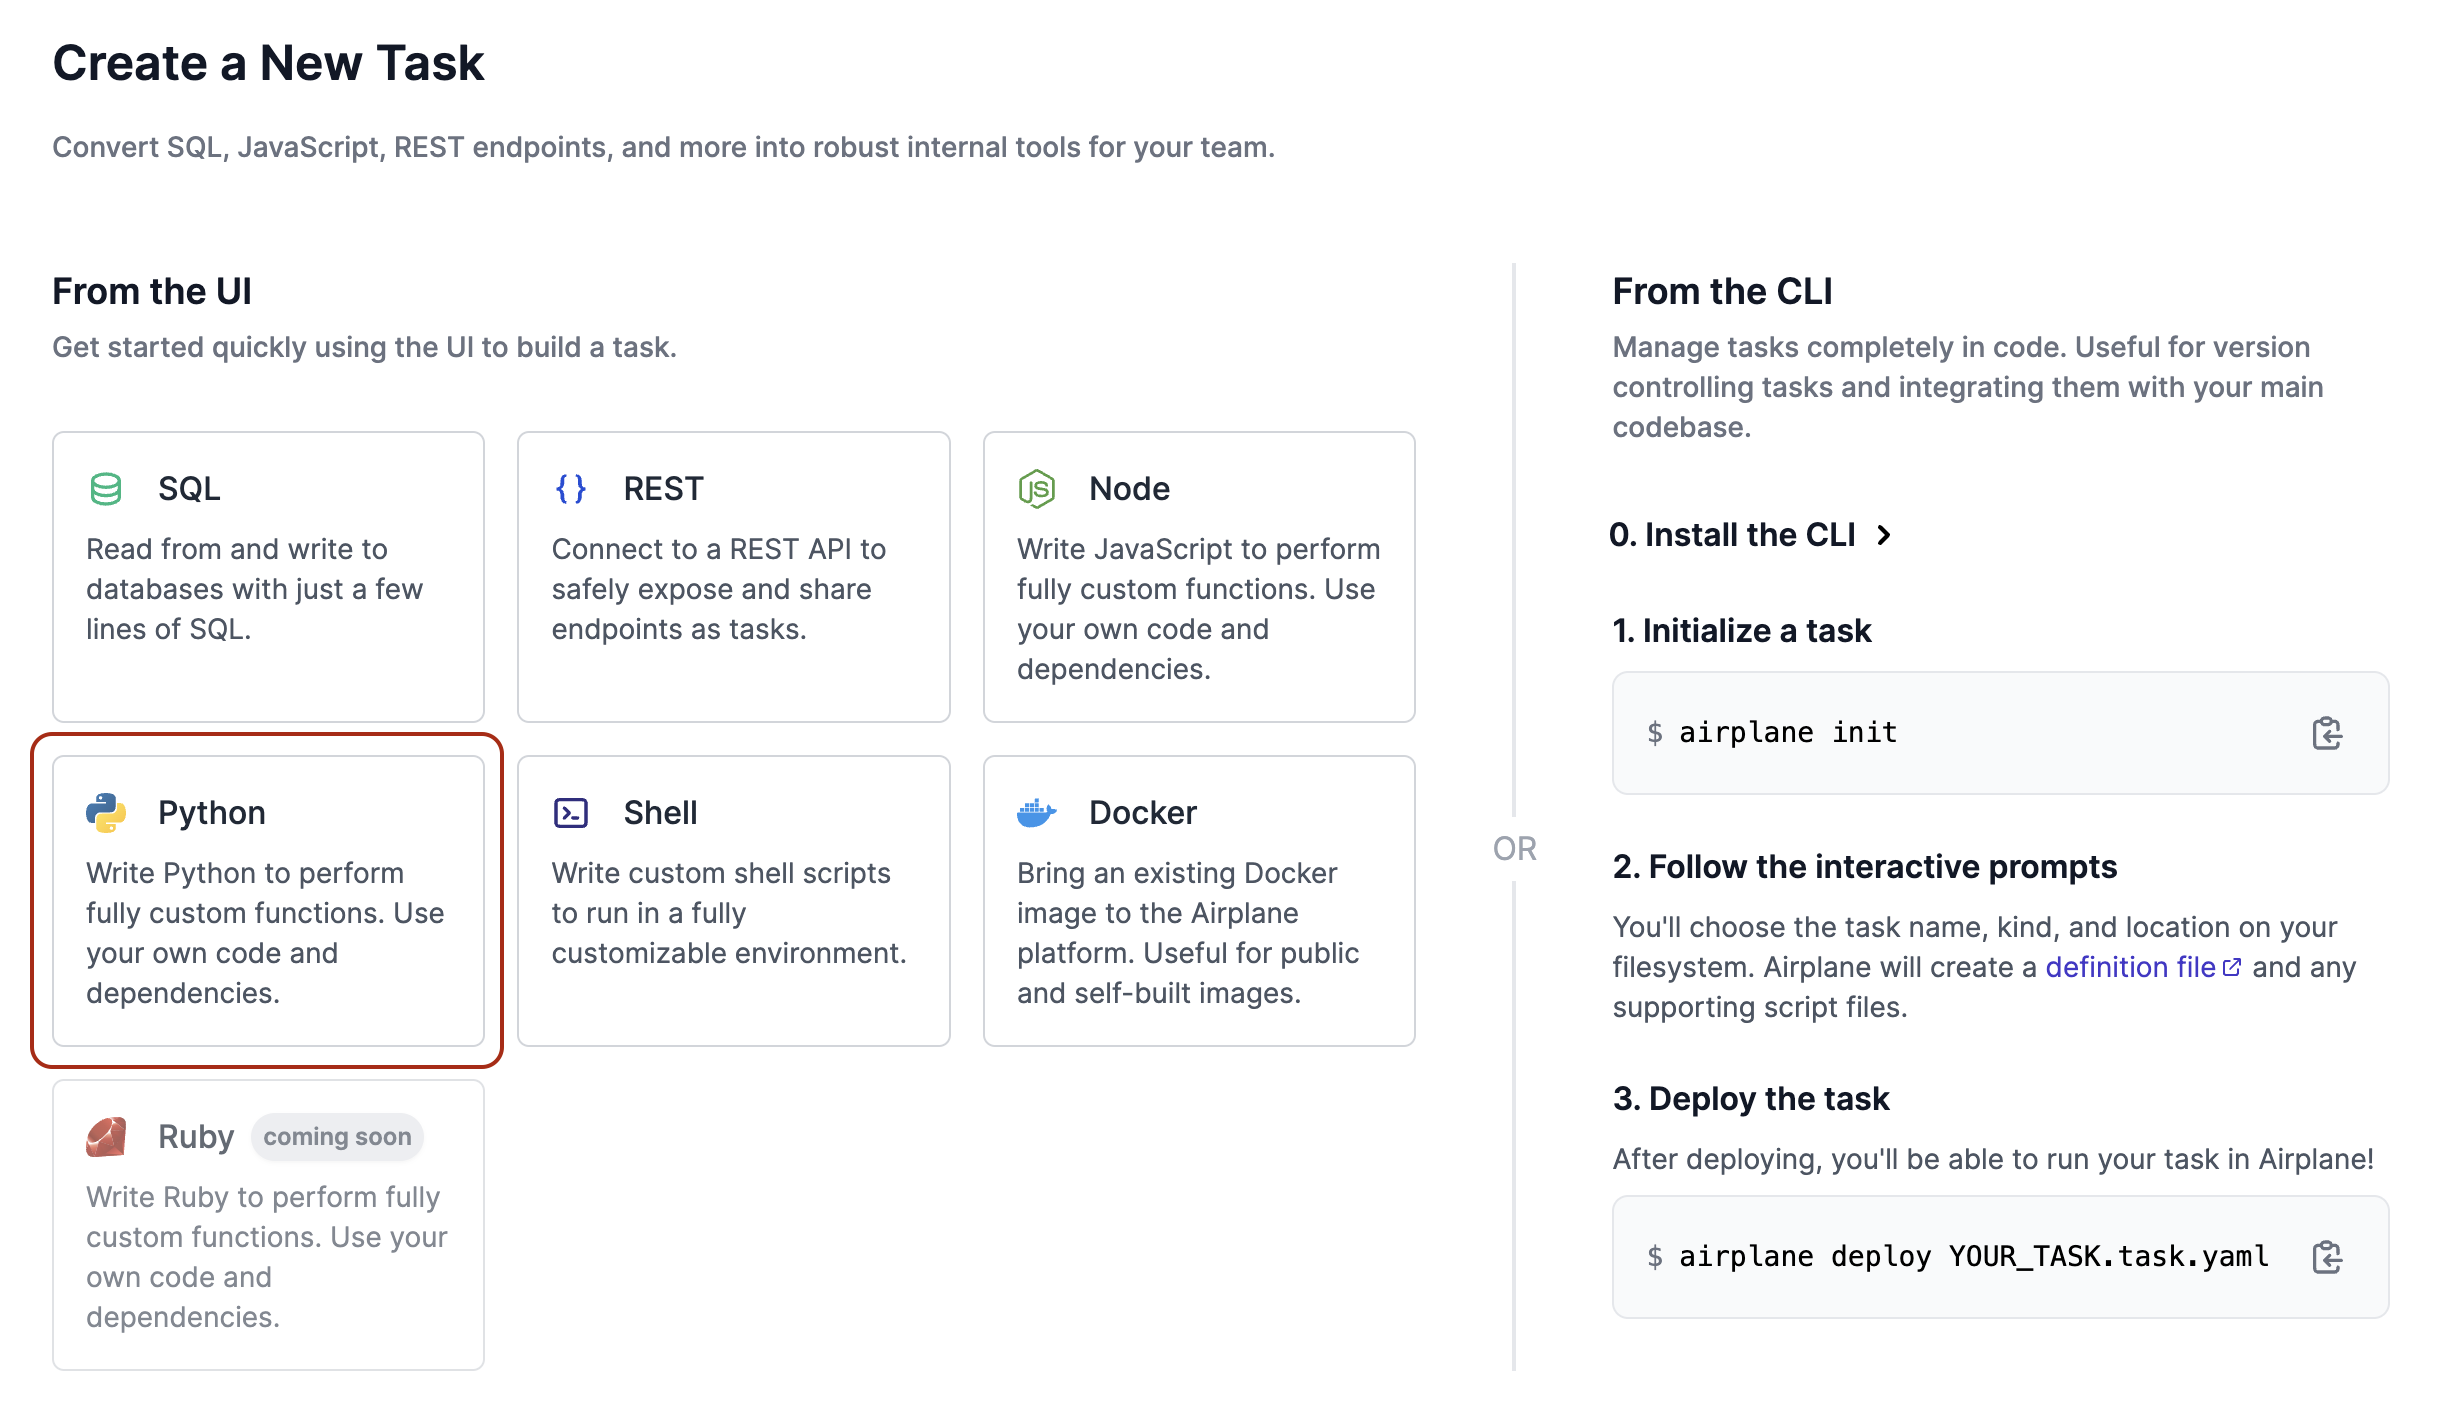Screen dimensions: 2438x1422
Task: Click the Docker whale icon
Action: (1036, 813)
